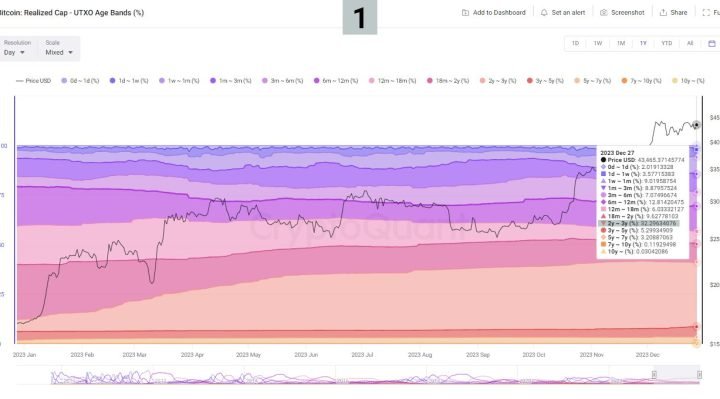Image resolution: width=720 pixels, height=399 pixels.
Task: Toggle the 1w ~ 1m (%) legend series
Action: click(x=179, y=81)
